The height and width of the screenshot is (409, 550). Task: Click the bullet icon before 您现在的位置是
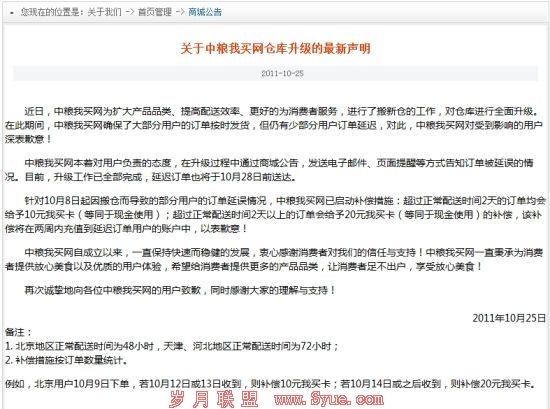[12, 13]
